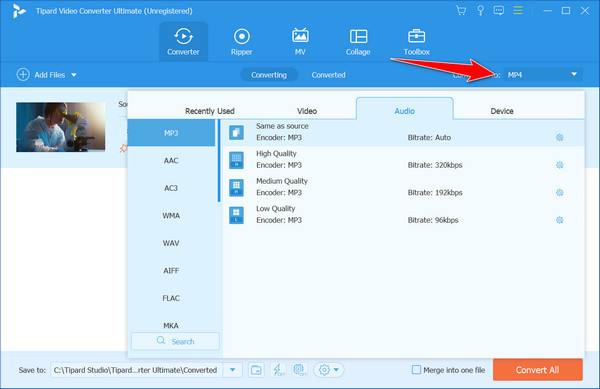This screenshot has height=389, width=600.
Task: Click the search magnifier icon
Action: [161, 340]
